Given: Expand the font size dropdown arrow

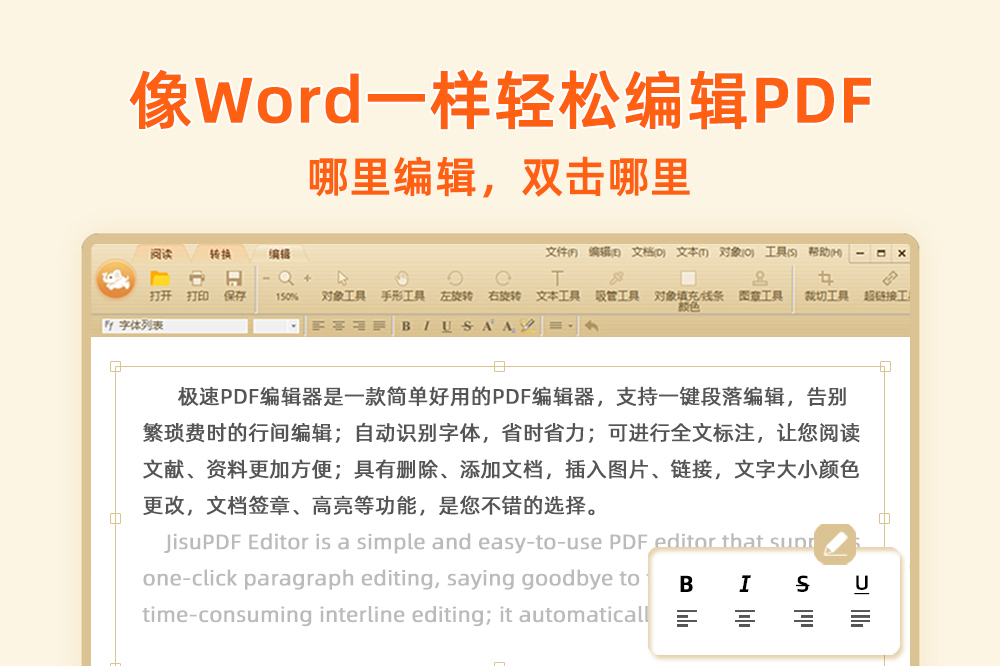Looking at the screenshot, I should click(x=293, y=326).
